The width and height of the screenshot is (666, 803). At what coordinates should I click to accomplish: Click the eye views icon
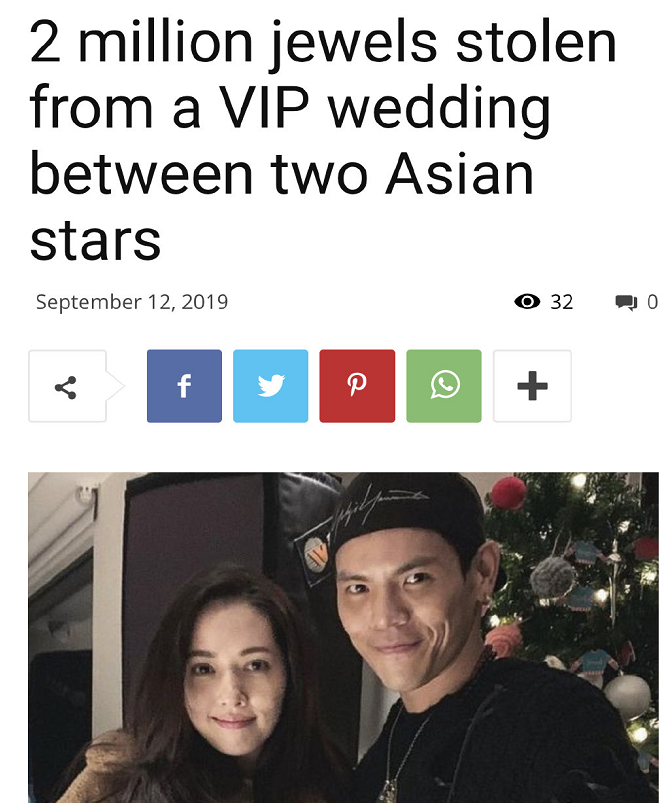[527, 302]
